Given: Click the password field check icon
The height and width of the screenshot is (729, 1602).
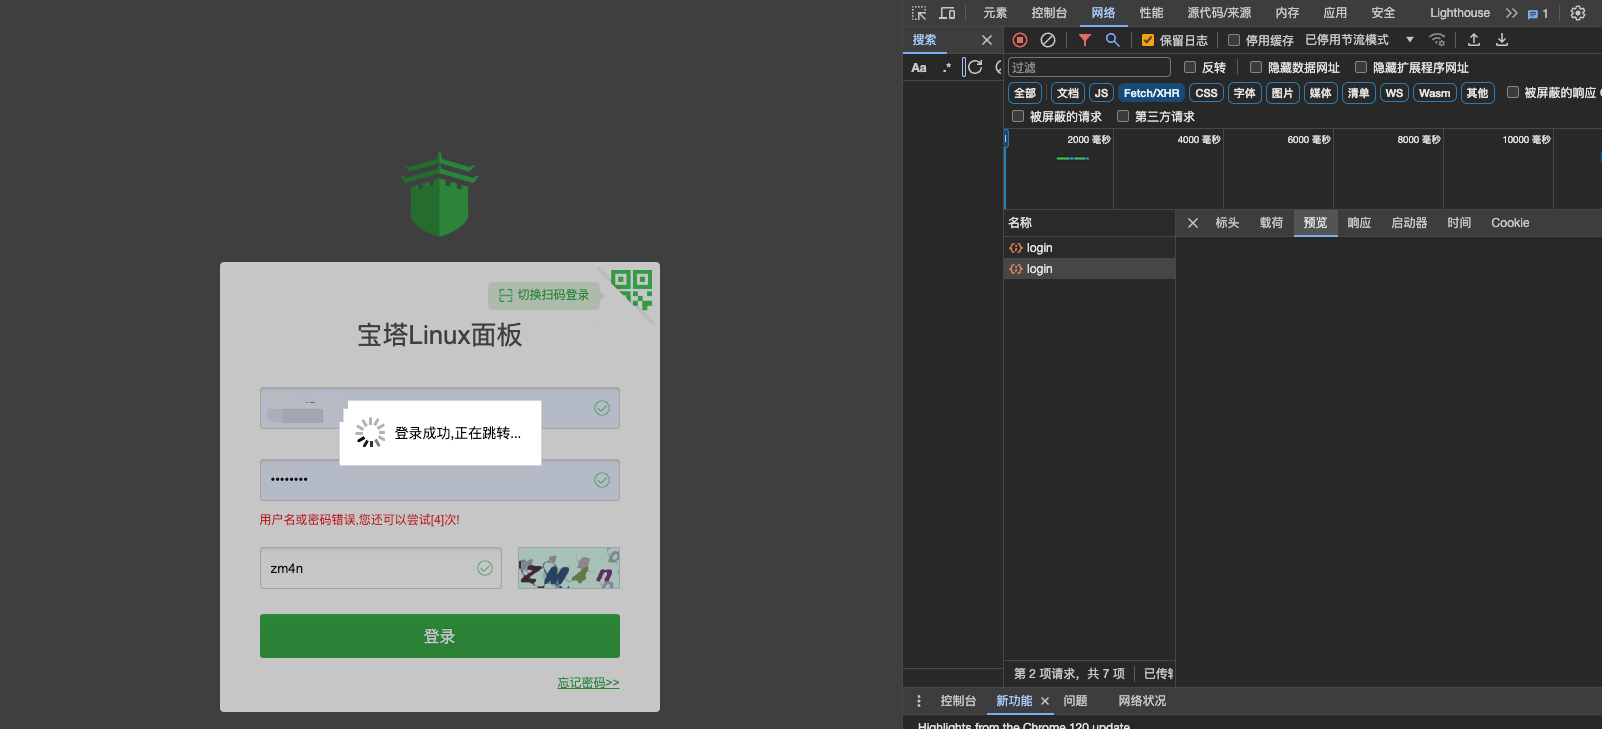Looking at the screenshot, I should [x=602, y=480].
